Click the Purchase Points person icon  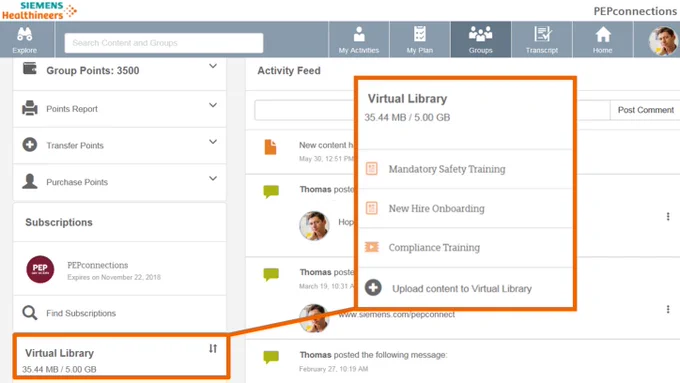[29, 181]
